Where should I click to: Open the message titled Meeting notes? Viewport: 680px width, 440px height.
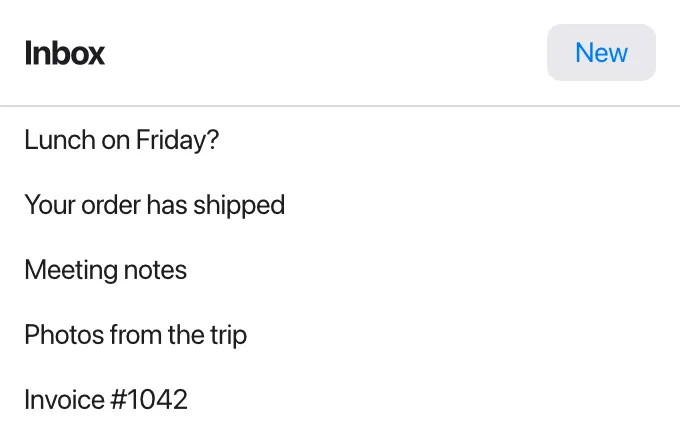[x=340, y=270]
